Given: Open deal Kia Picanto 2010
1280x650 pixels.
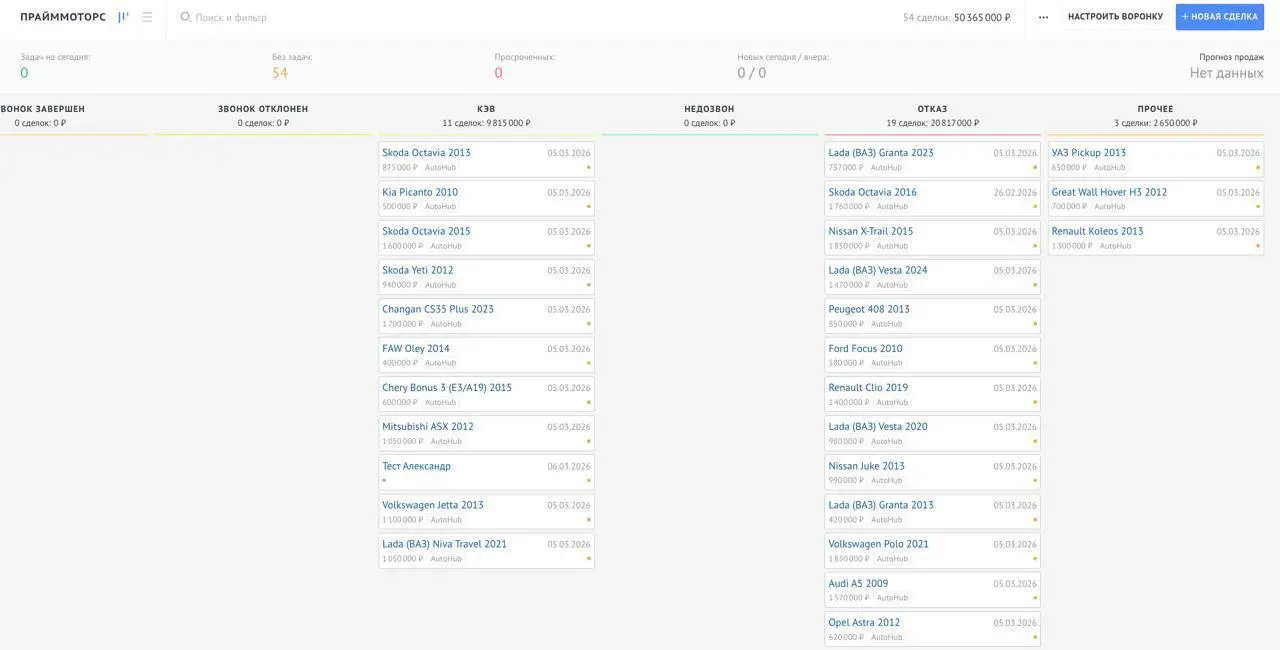Looking at the screenshot, I should click(x=420, y=192).
